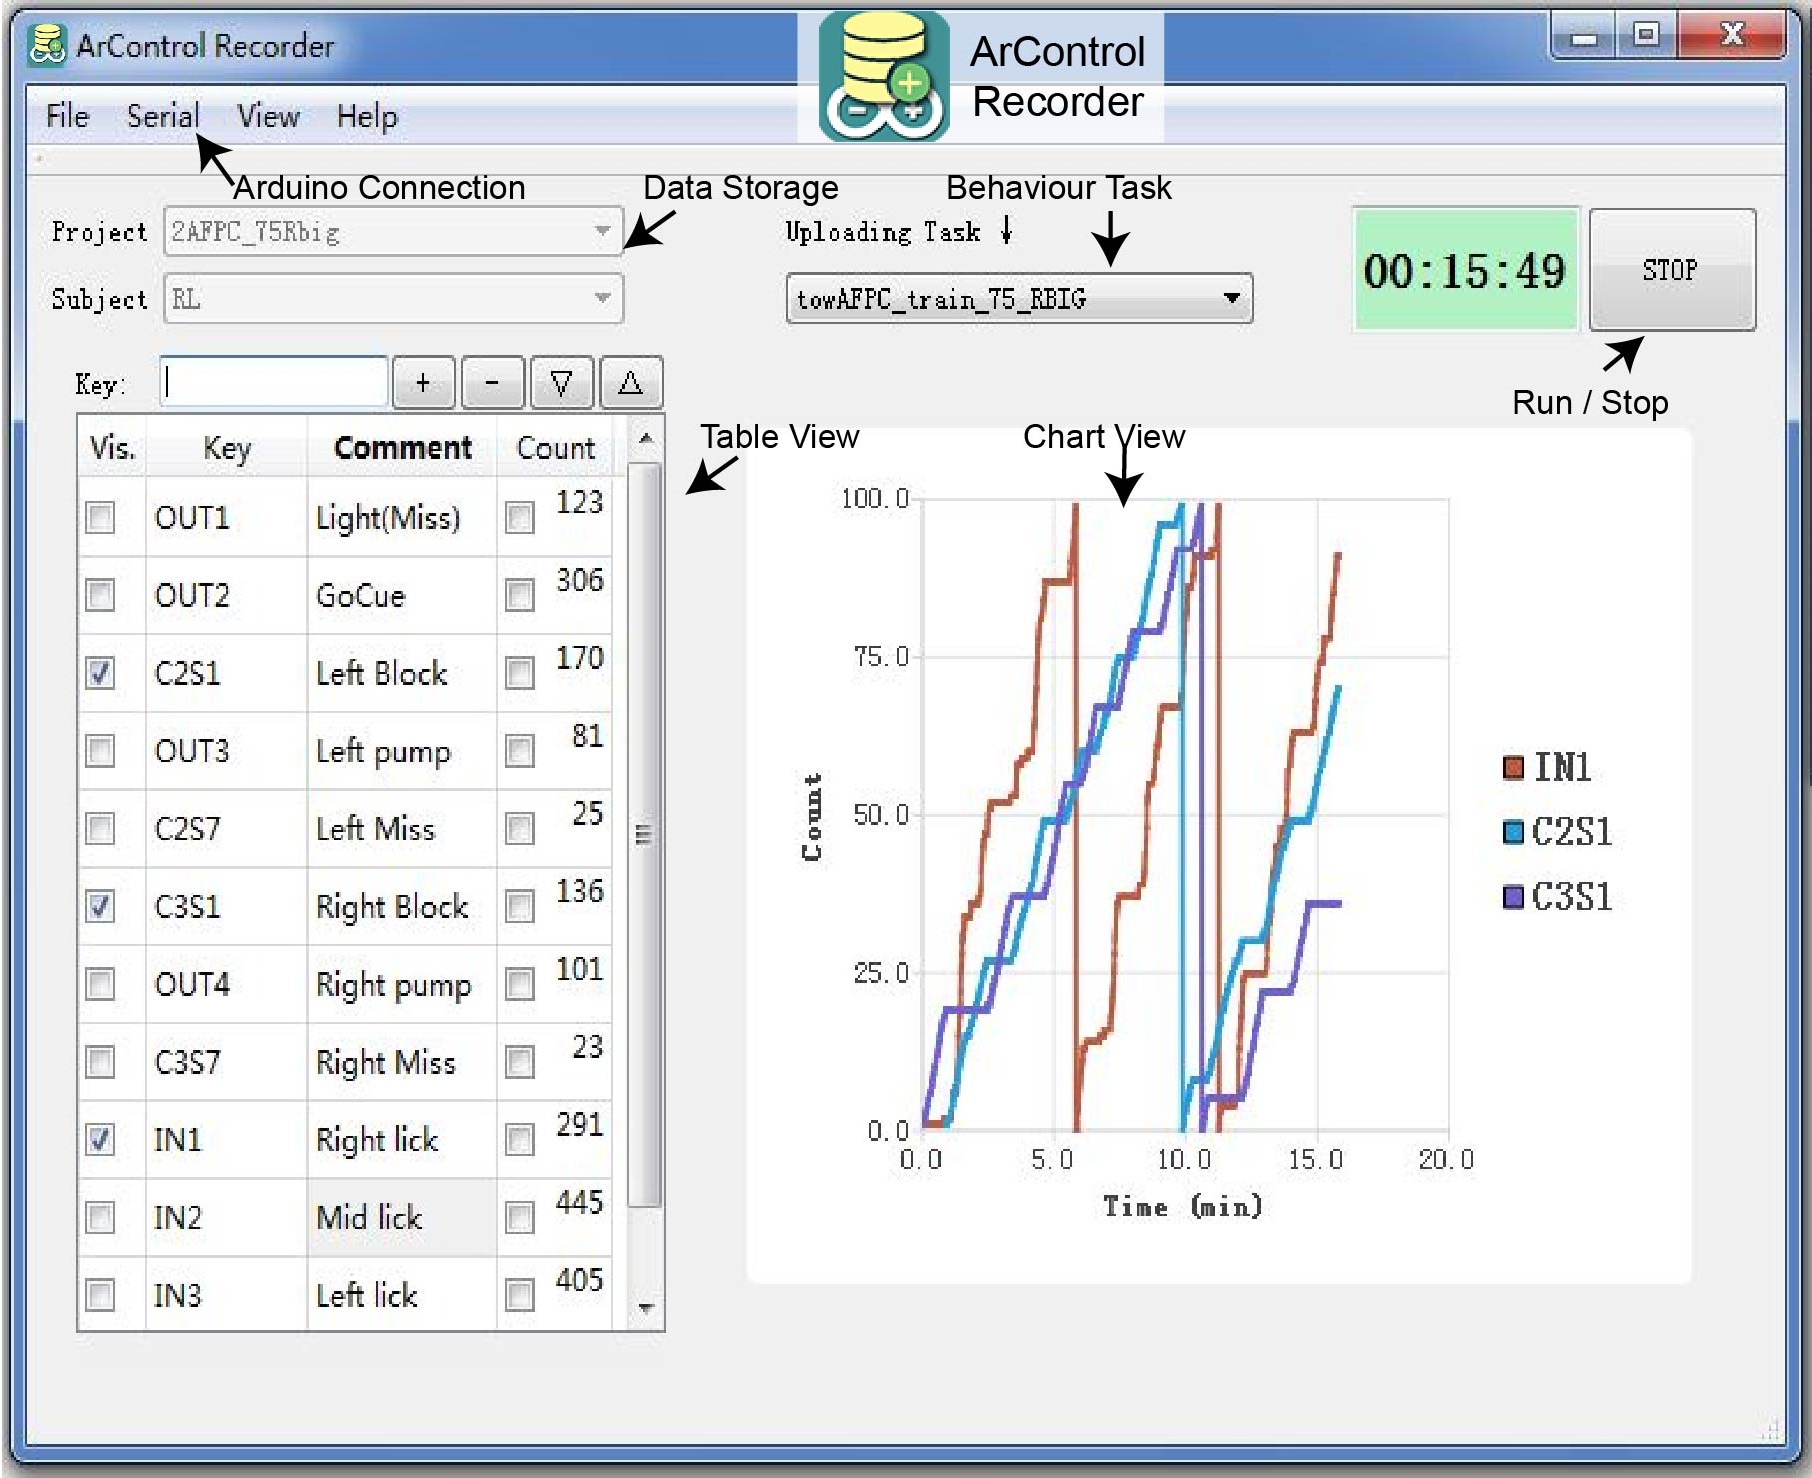Open the File menu
The height and width of the screenshot is (1478, 1812).
68,117
